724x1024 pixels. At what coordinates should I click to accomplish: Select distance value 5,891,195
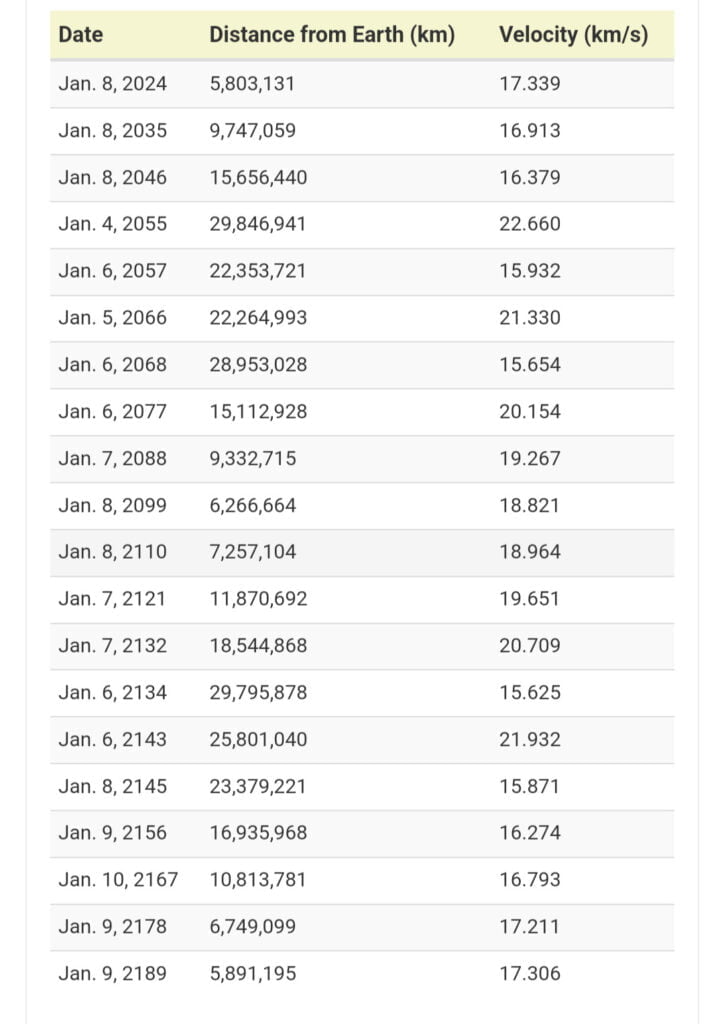253,974
